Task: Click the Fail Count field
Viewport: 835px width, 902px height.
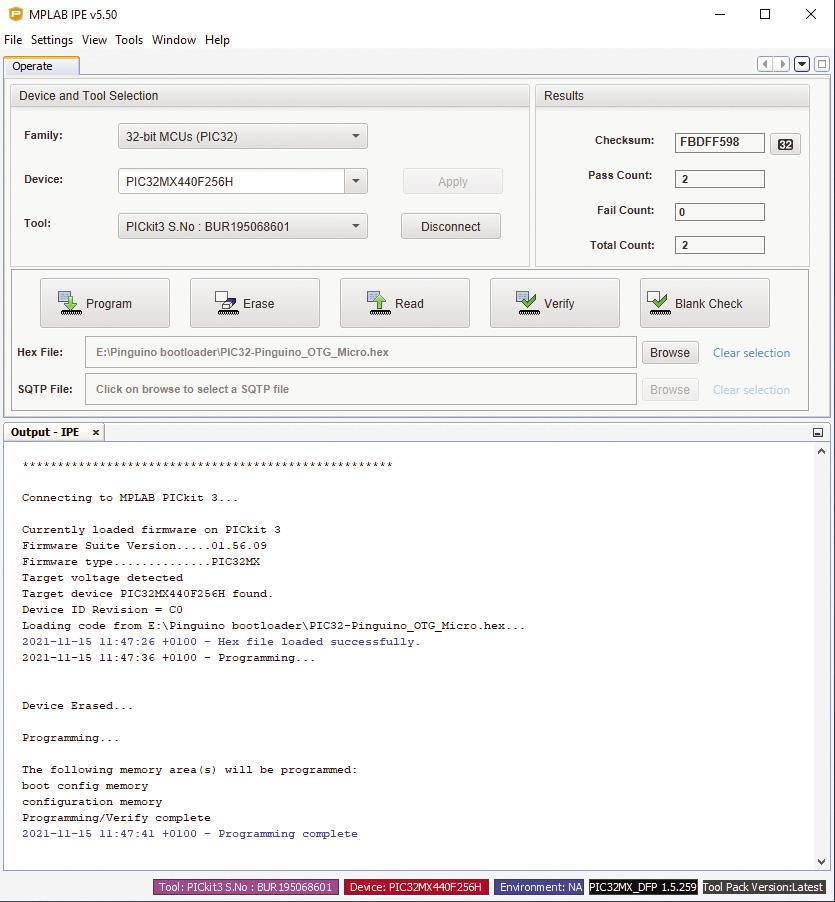Action: click(x=719, y=212)
